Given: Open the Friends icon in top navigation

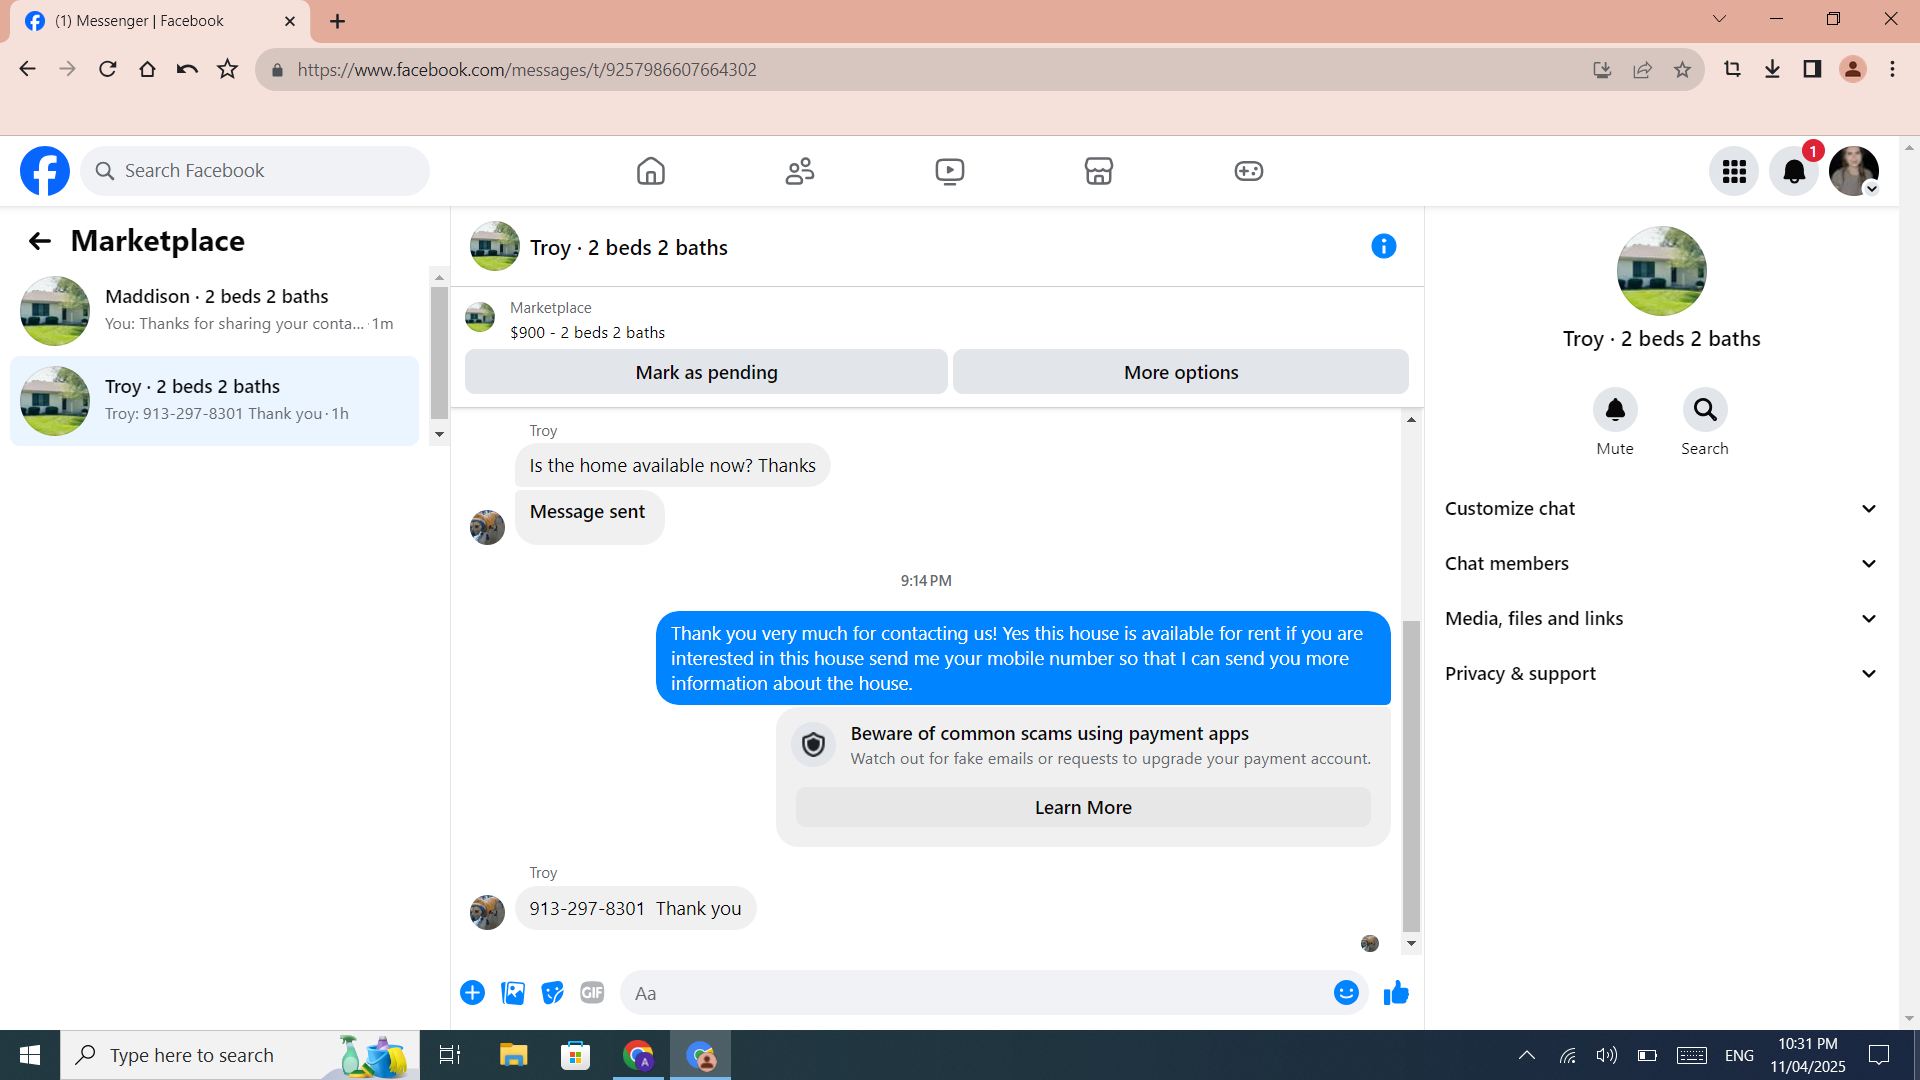Looking at the screenshot, I should click(x=800, y=171).
